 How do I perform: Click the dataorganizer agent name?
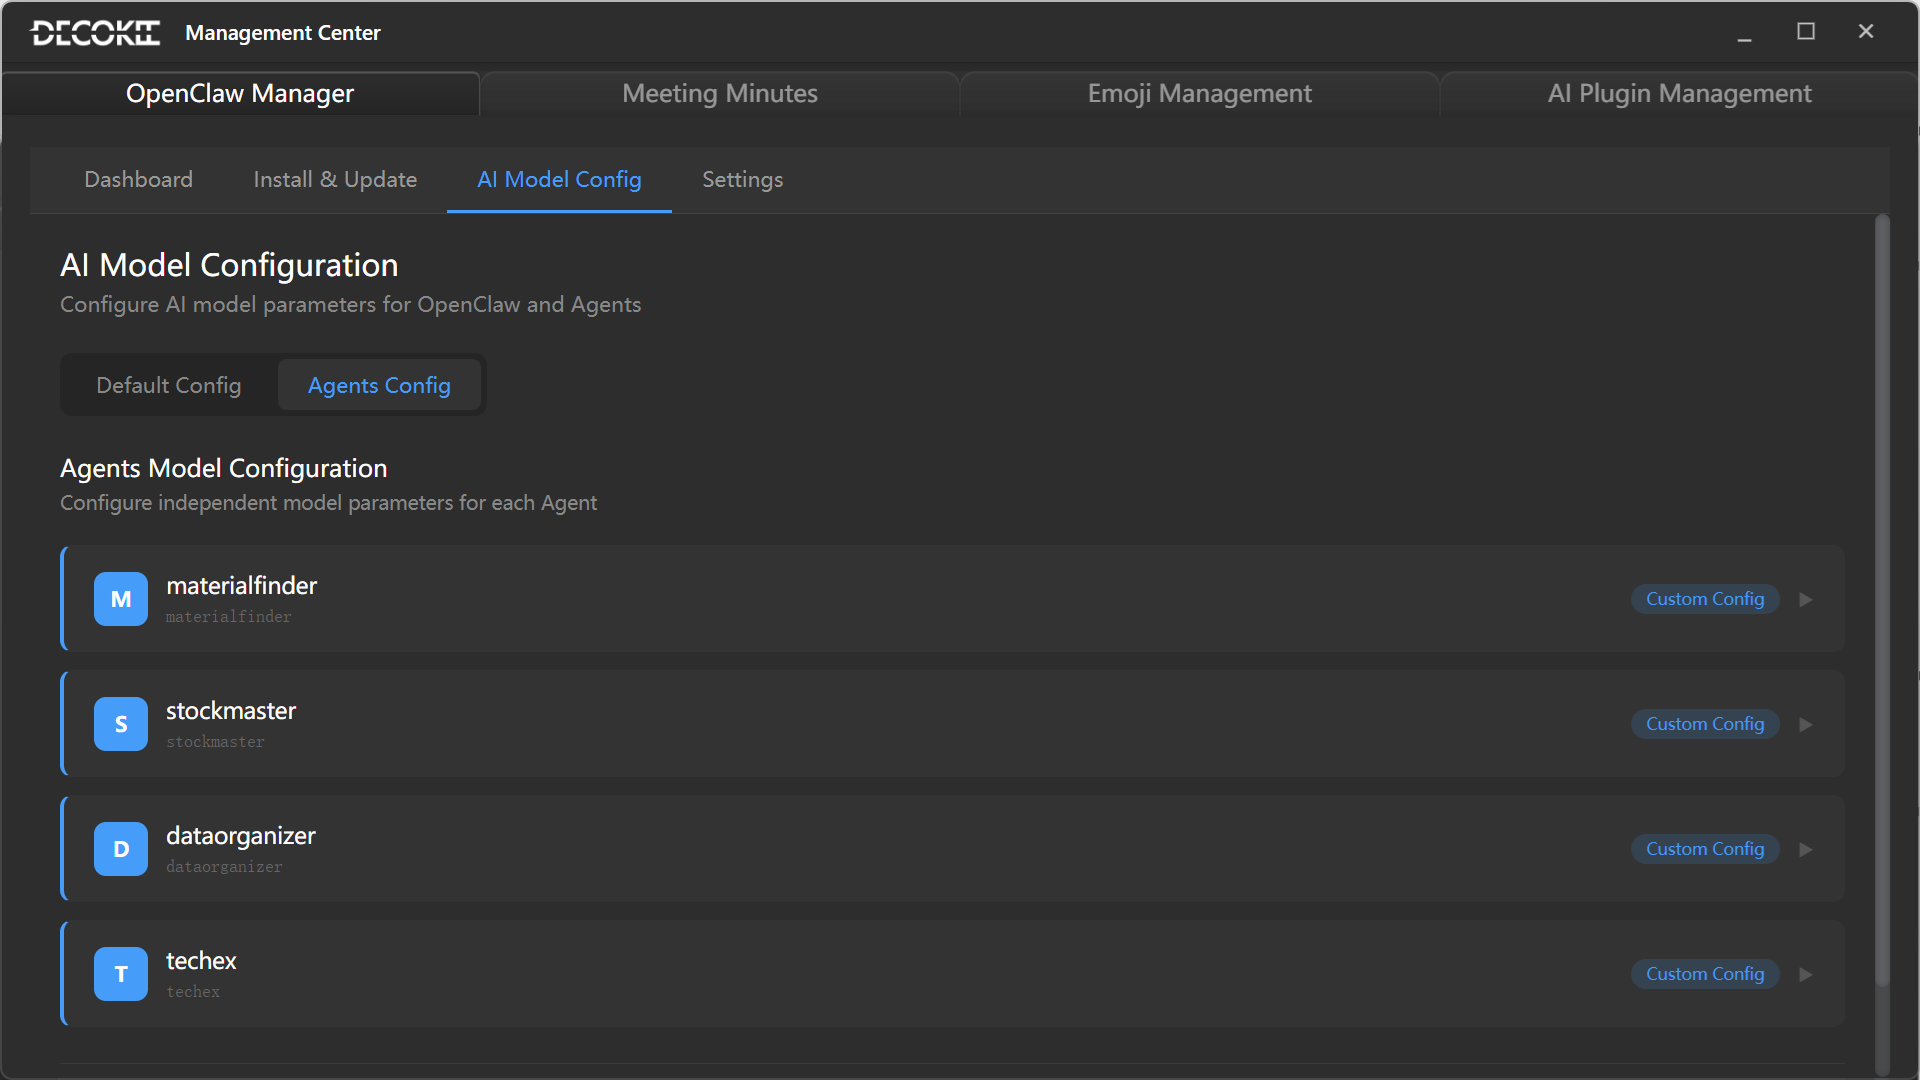click(241, 836)
